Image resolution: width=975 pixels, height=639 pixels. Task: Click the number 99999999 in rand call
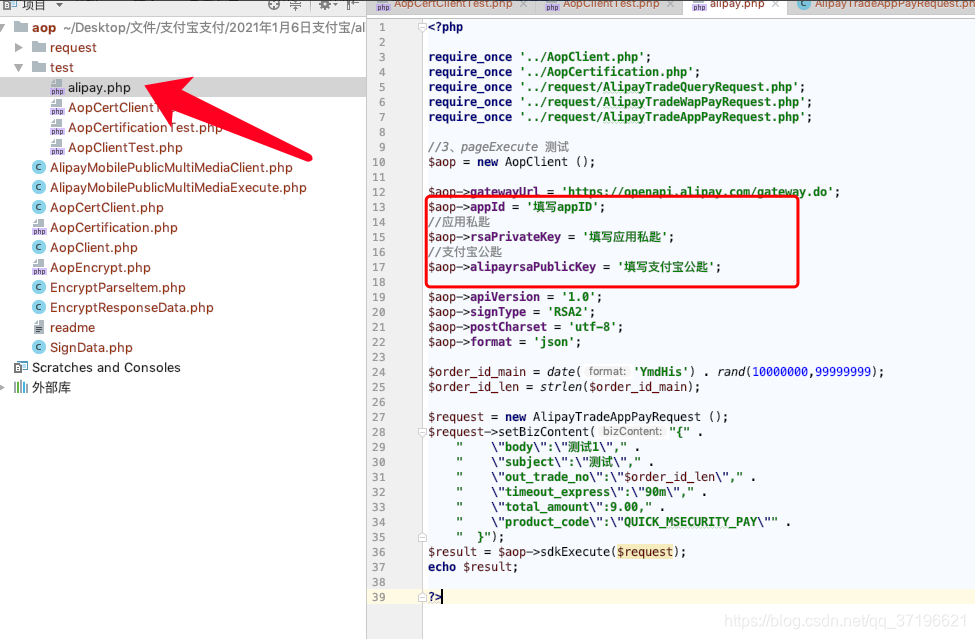coord(843,372)
